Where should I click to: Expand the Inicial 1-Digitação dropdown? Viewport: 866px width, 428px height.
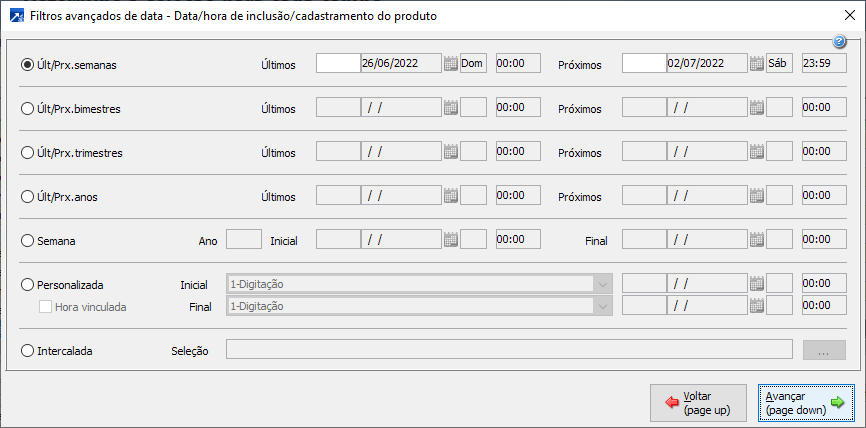(602, 284)
